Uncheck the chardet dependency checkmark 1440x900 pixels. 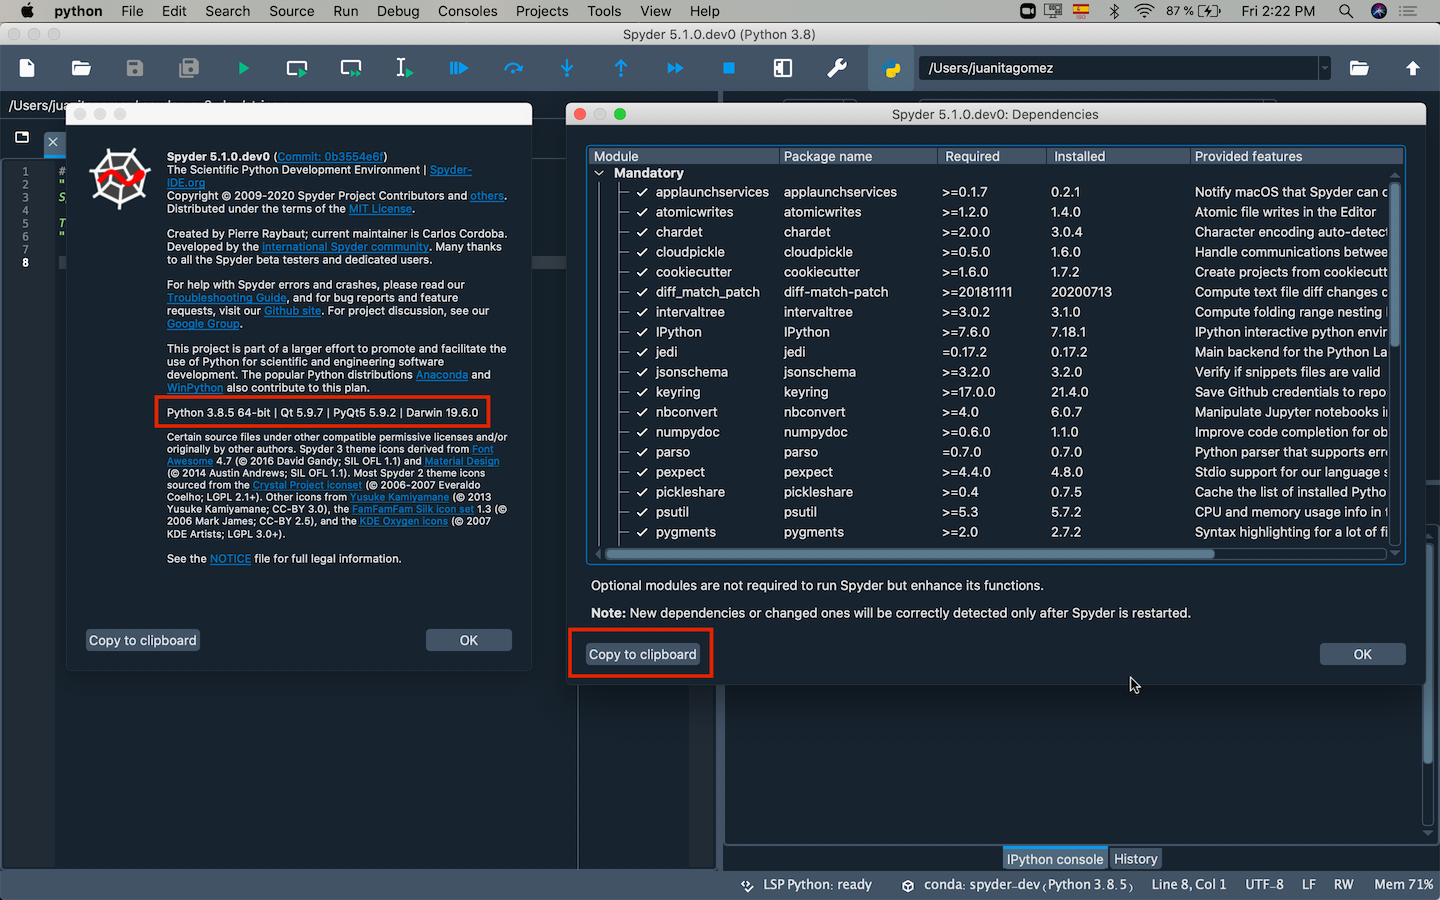643,231
